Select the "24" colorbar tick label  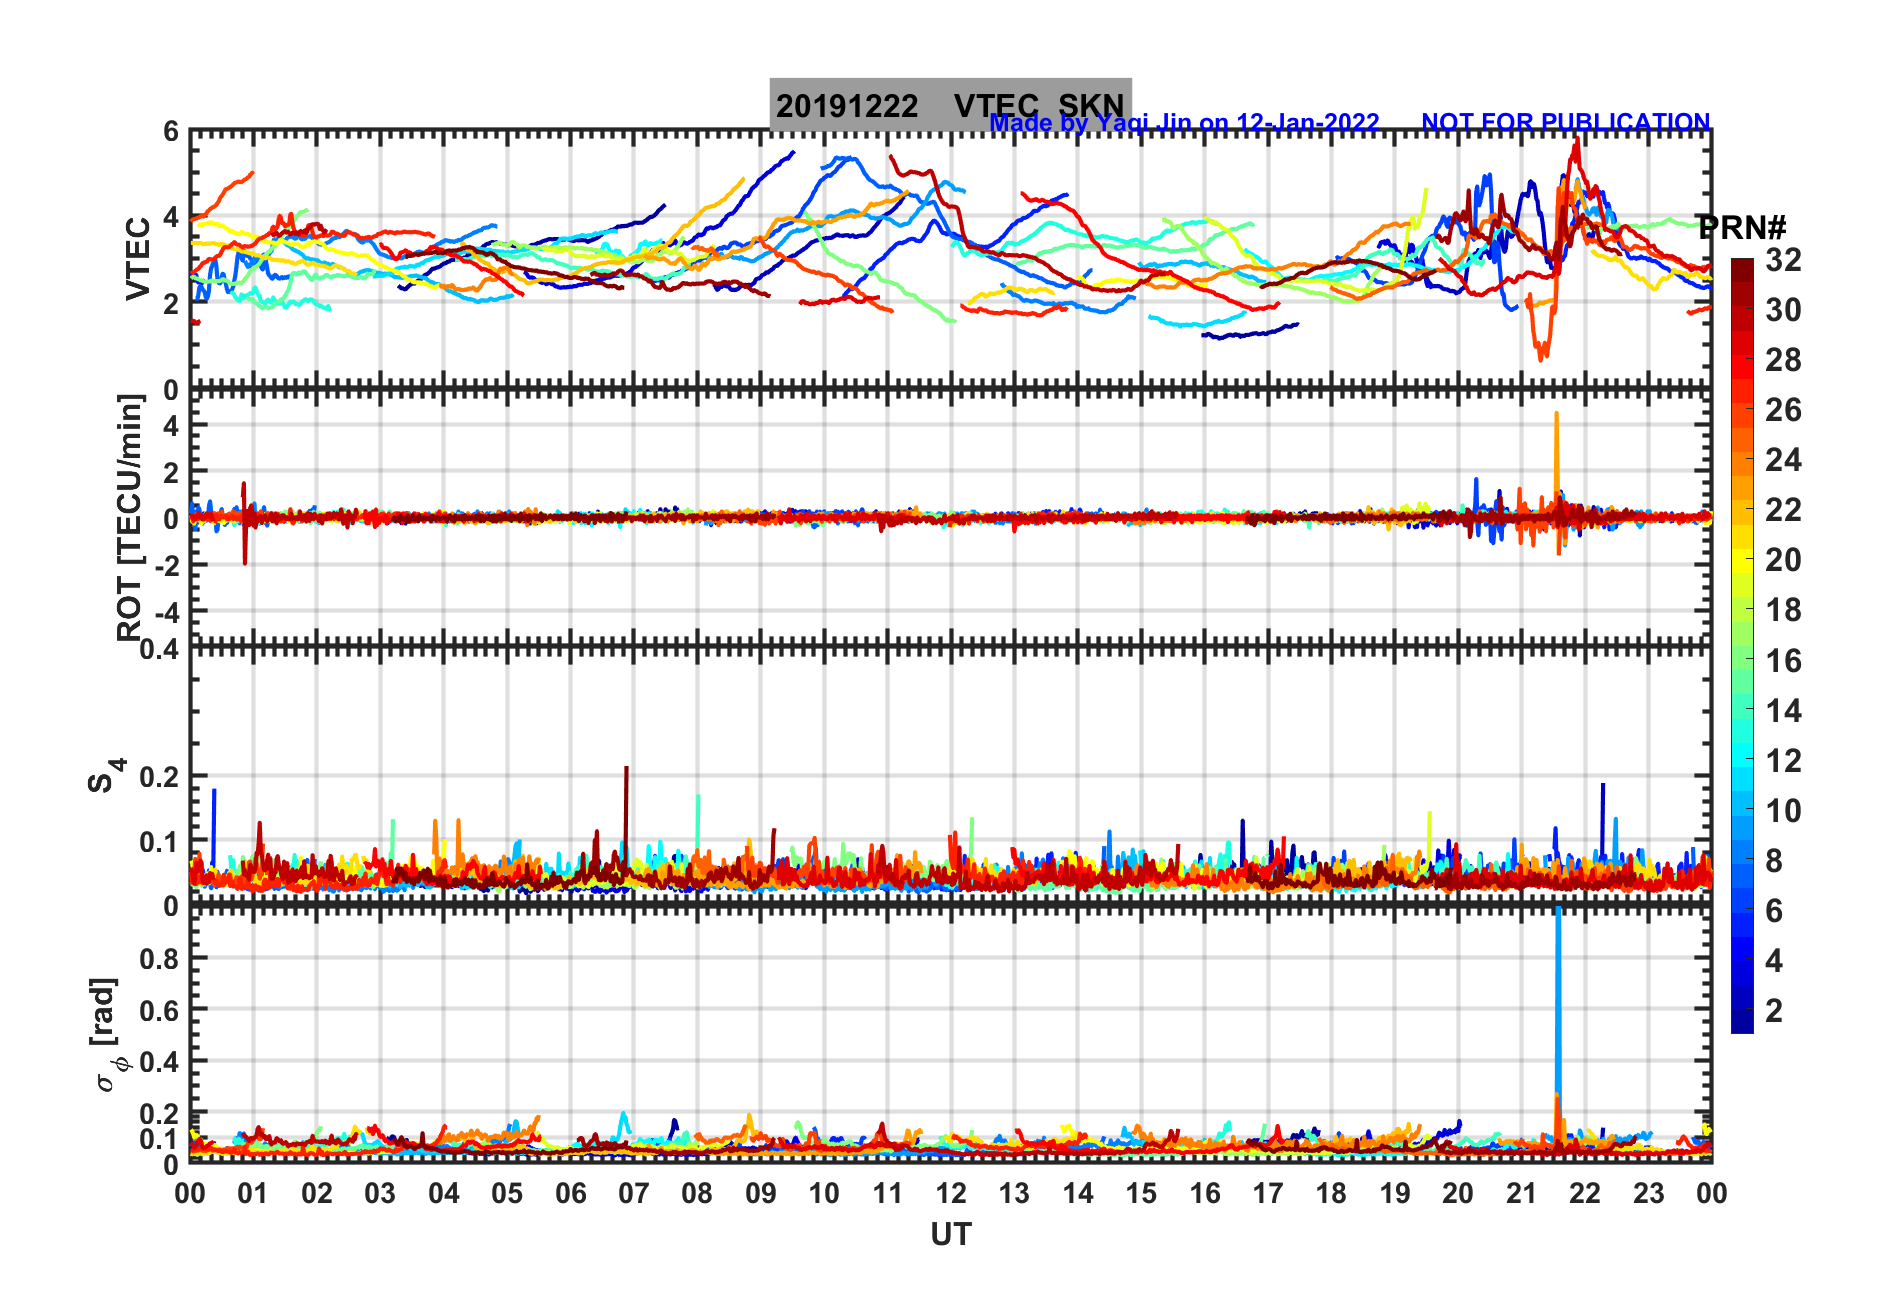click(x=1783, y=460)
